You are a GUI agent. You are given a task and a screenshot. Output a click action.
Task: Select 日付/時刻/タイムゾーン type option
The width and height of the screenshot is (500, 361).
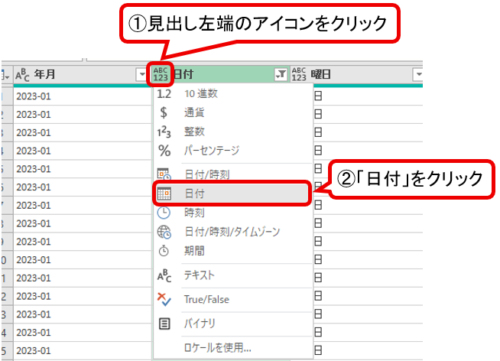pos(233,232)
